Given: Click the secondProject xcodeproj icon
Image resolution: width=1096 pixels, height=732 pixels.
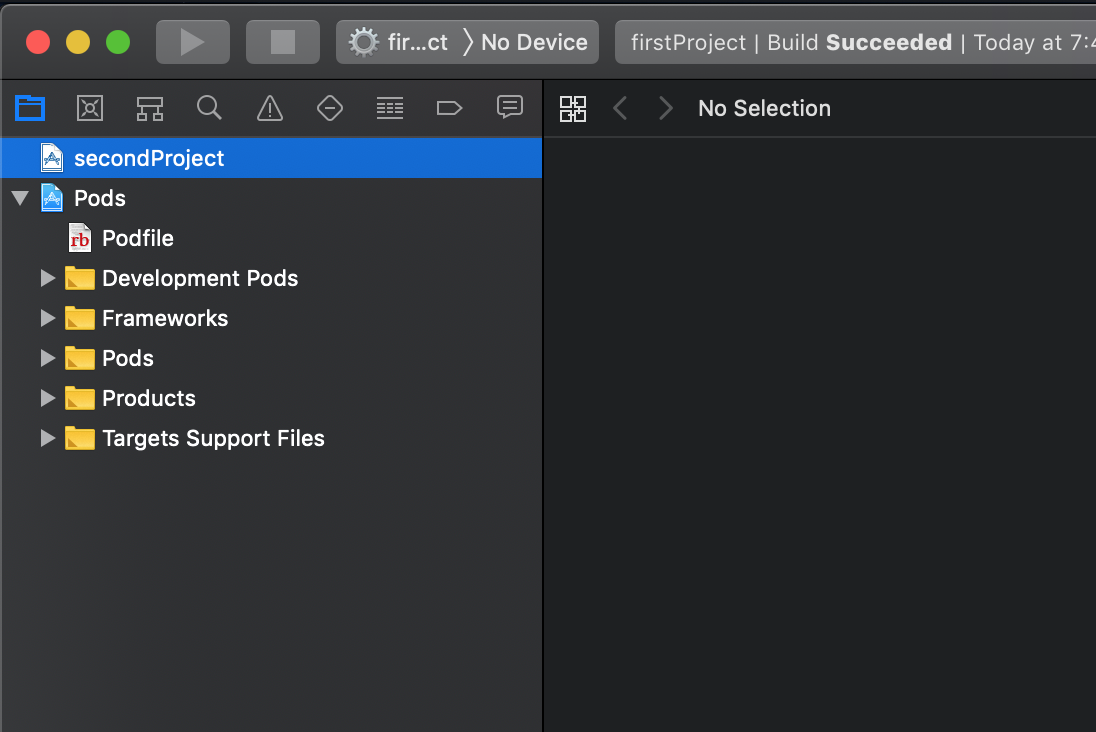Looking at the screenshot, I should (52, 158).
